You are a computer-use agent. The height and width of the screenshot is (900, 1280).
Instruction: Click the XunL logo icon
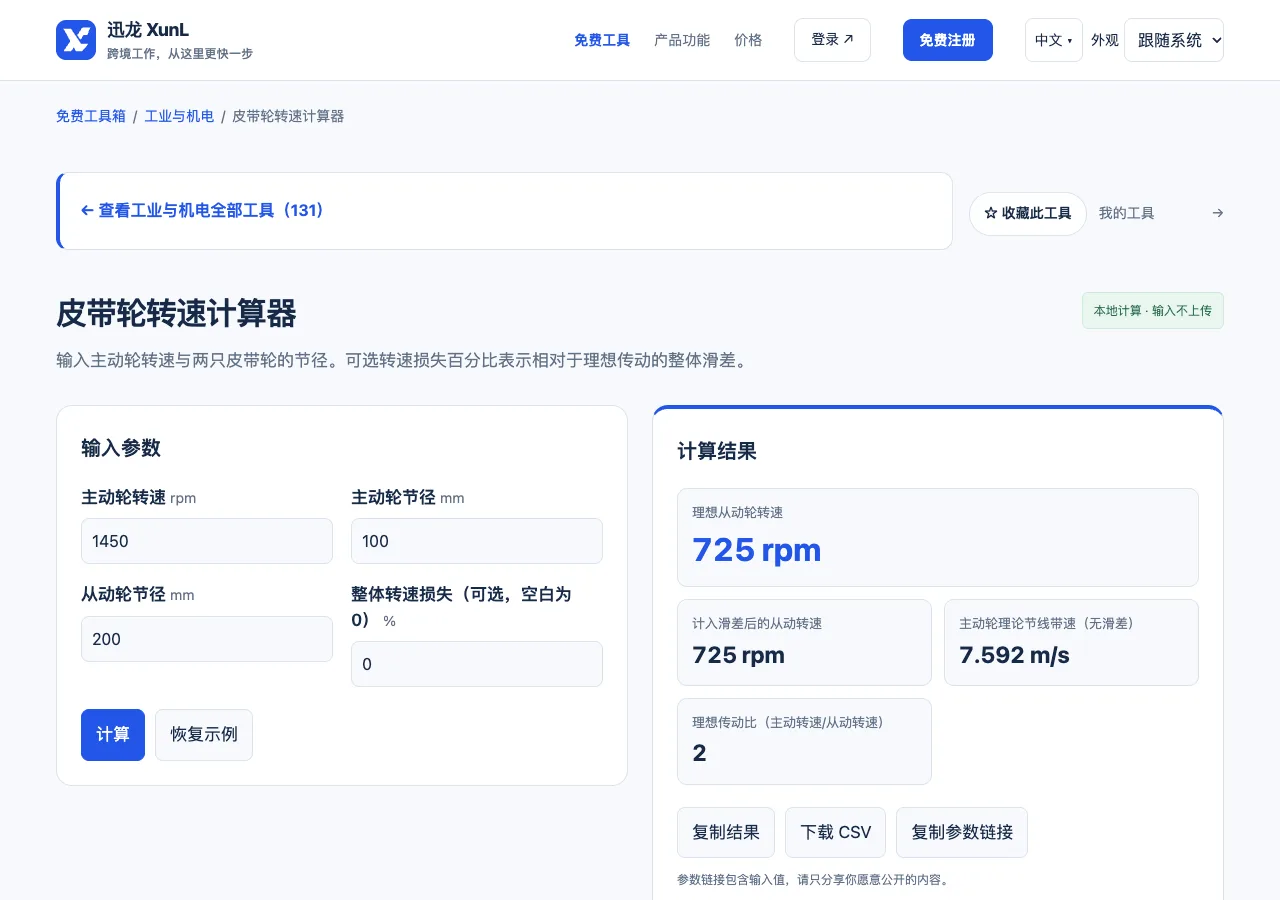(x=76, y=40)
